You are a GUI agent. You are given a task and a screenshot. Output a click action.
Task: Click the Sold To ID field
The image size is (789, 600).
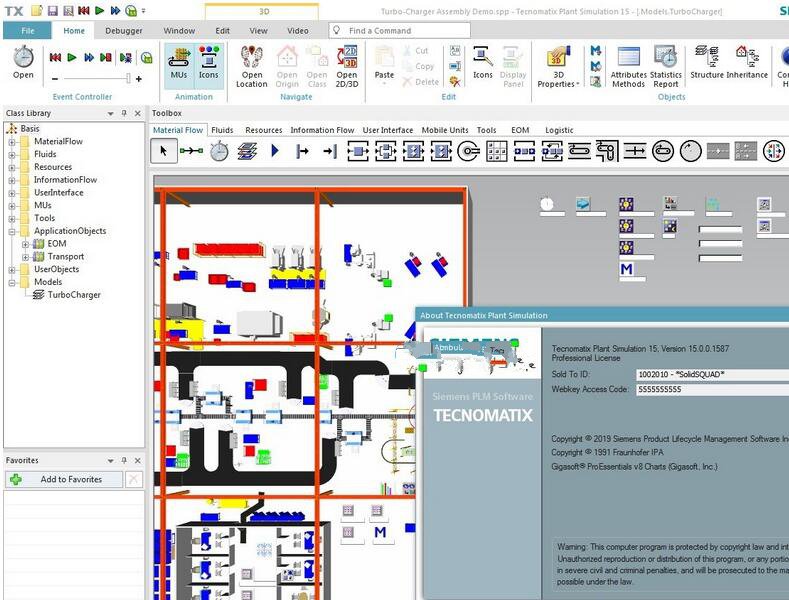(712, 374)
